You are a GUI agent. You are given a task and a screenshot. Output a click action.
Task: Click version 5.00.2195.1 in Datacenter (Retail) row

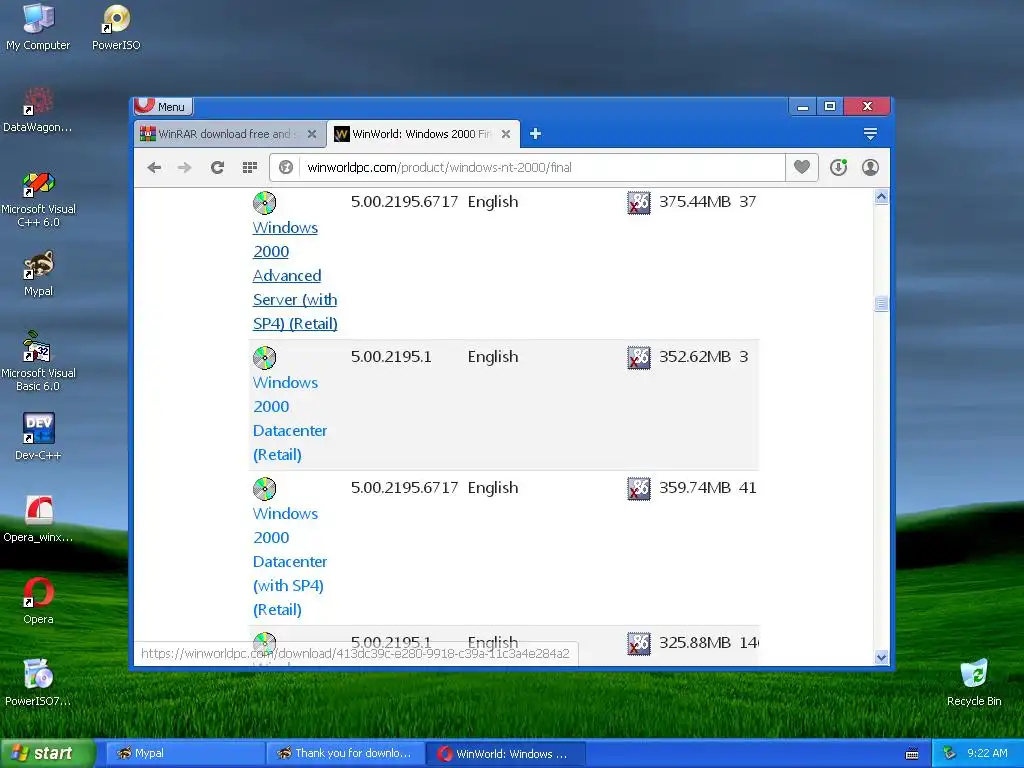[391, 357]
